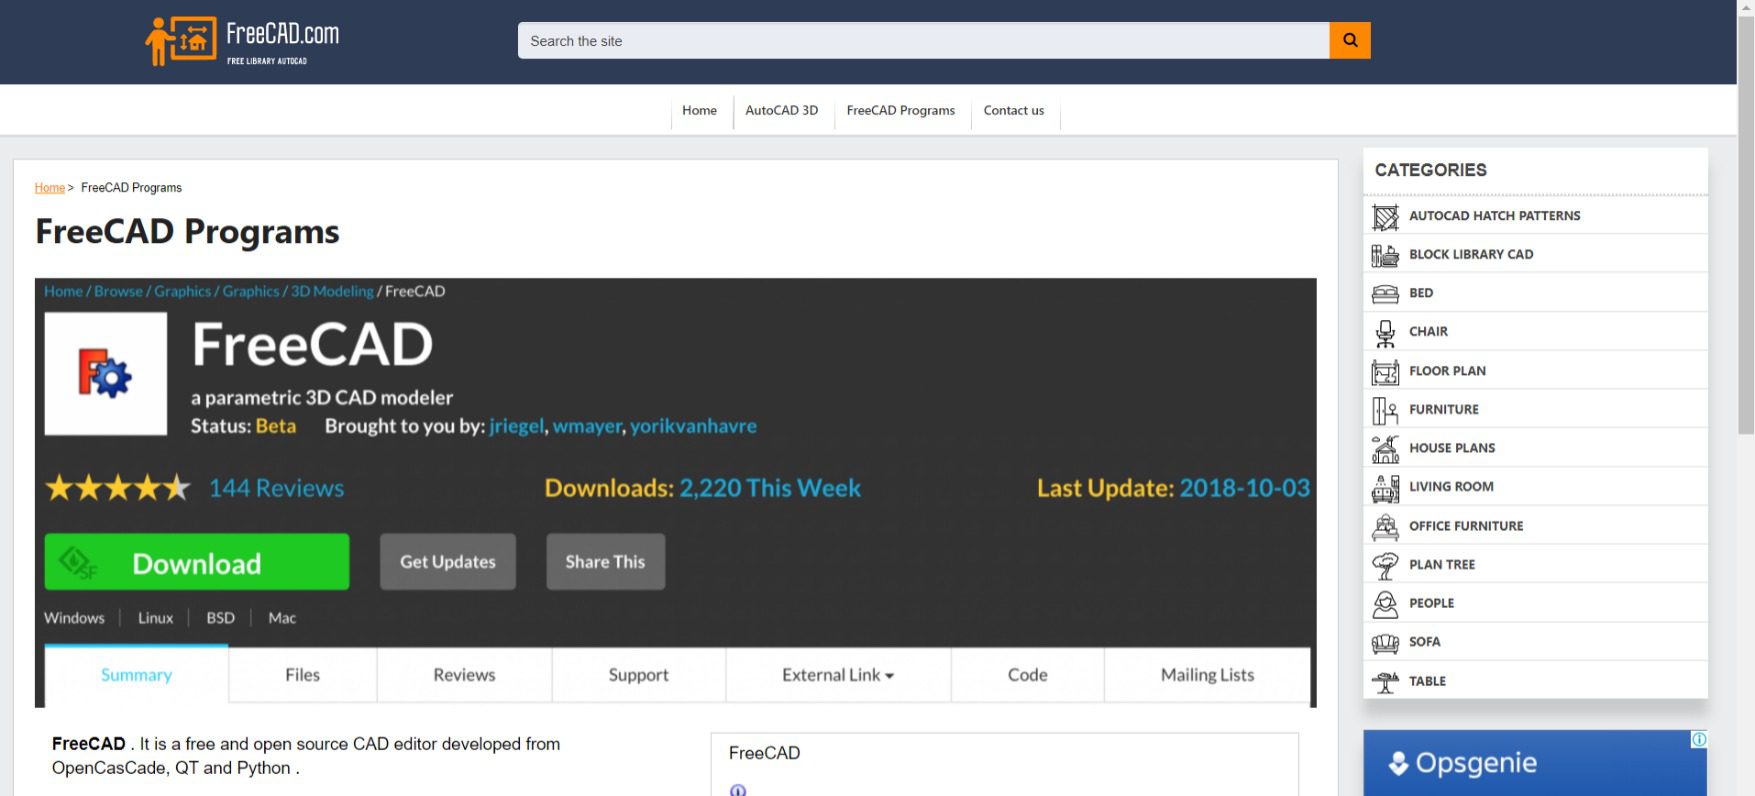Click the People category icon

(1385, 604)
